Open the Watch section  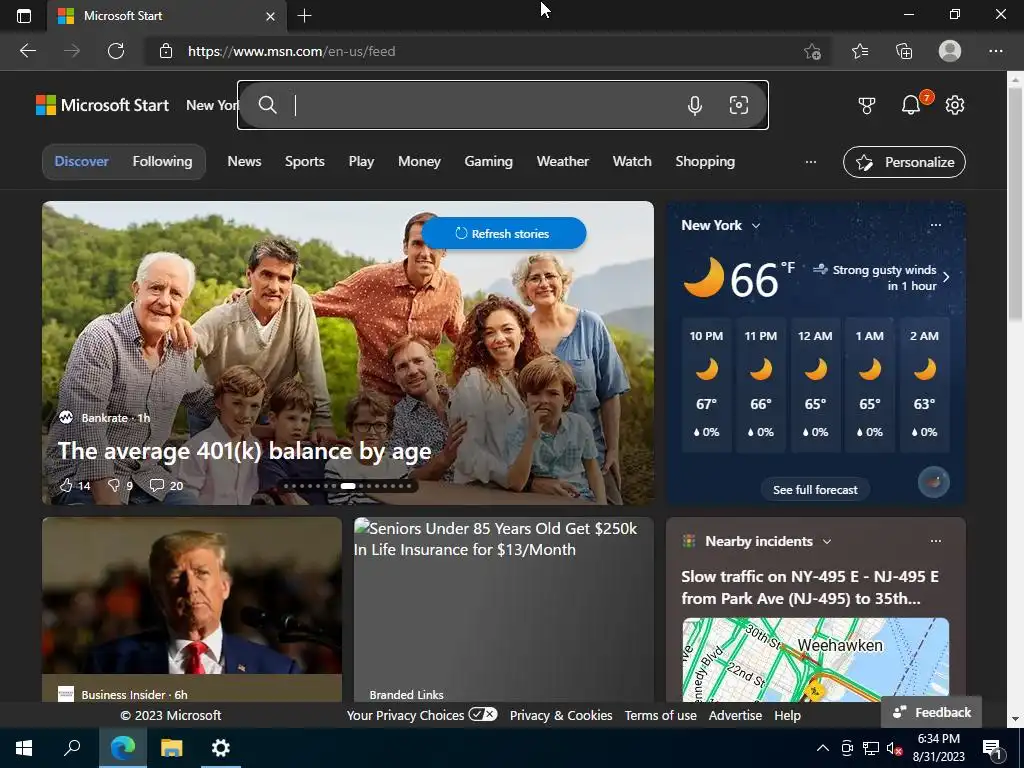tap(632, 161)
